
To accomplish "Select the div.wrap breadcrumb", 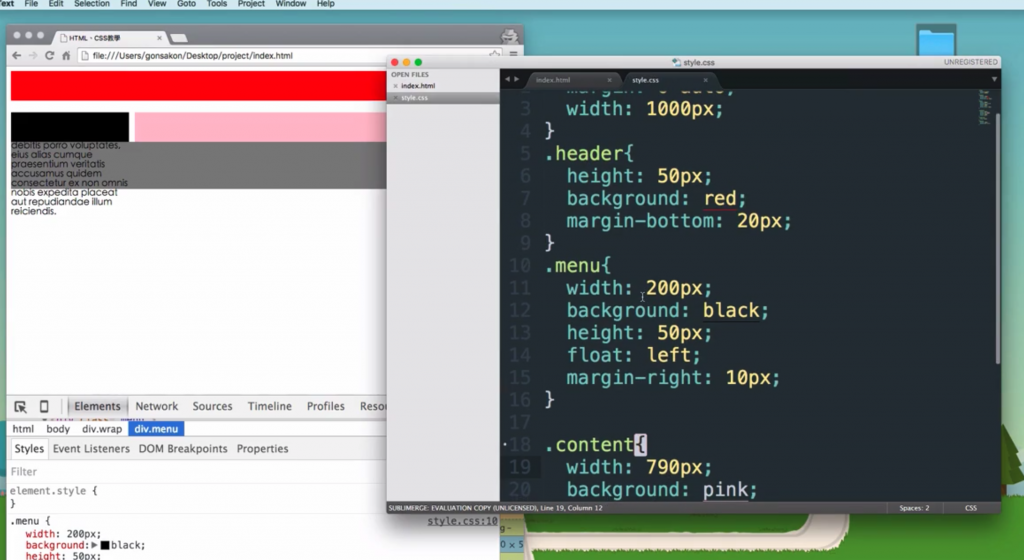I will (102, 429).
